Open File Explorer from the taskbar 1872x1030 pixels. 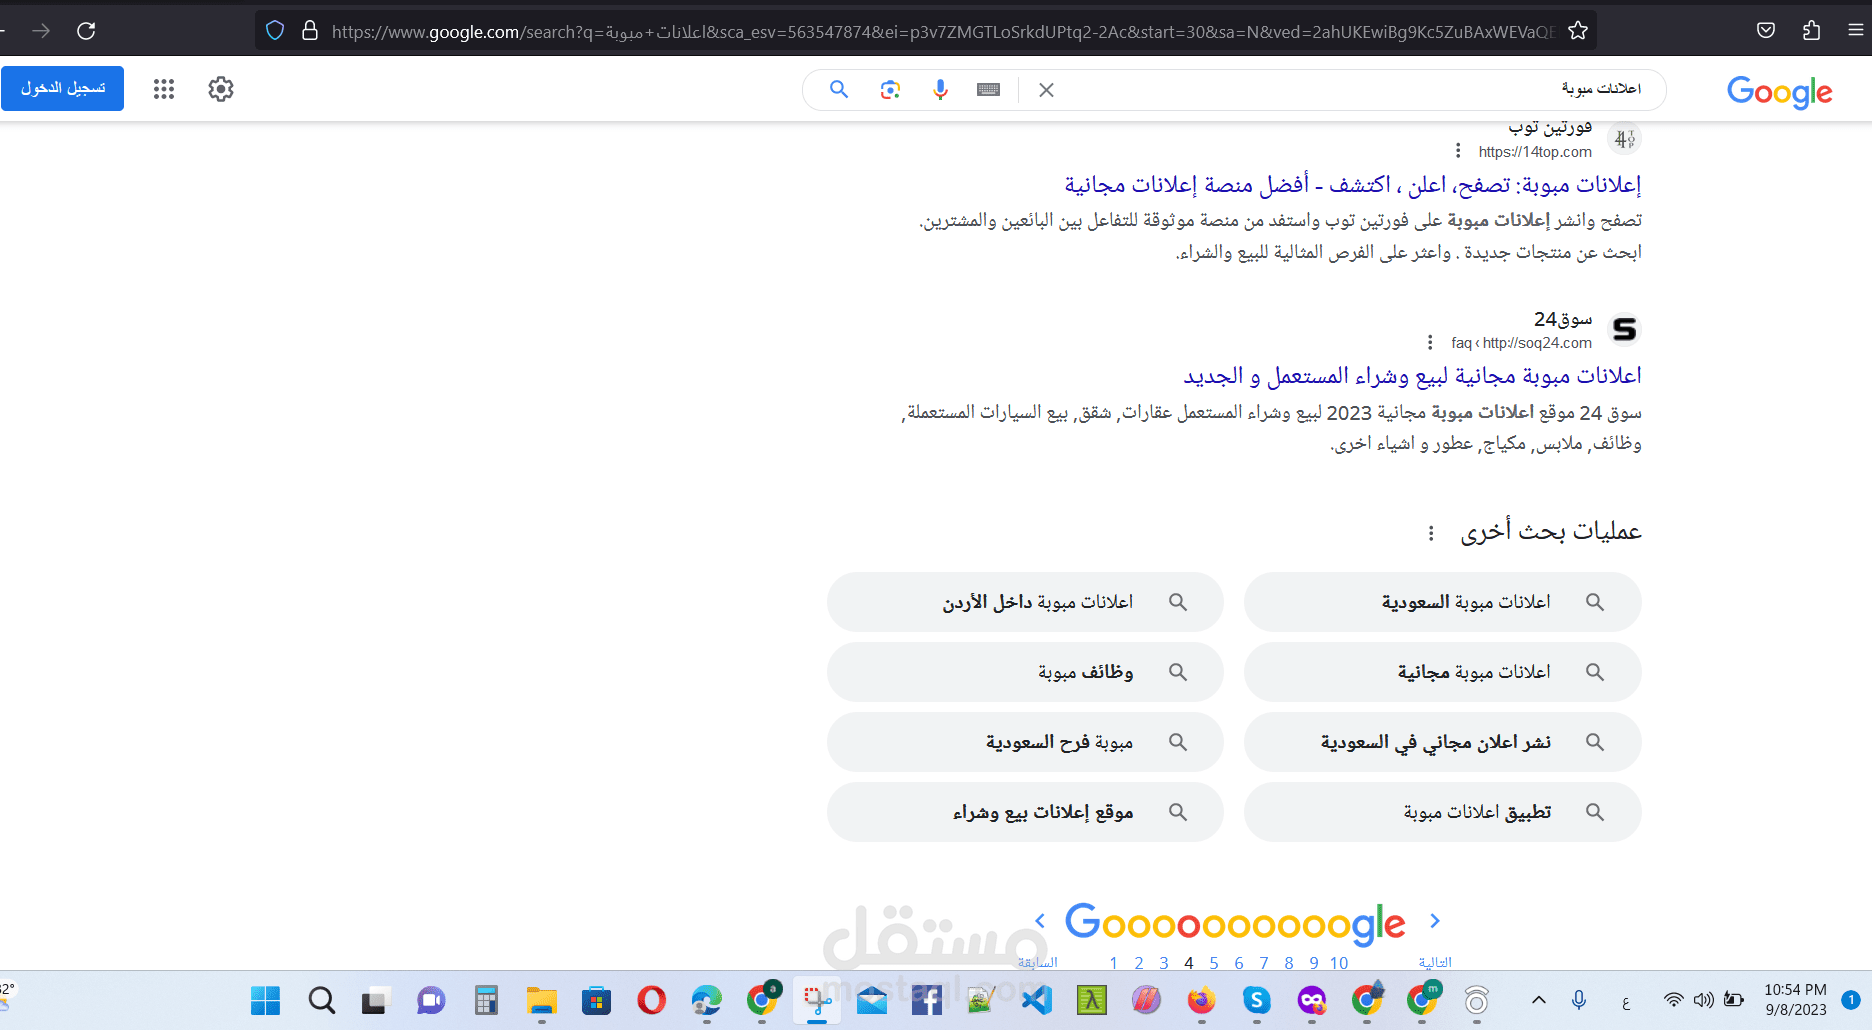[541, 1000]
